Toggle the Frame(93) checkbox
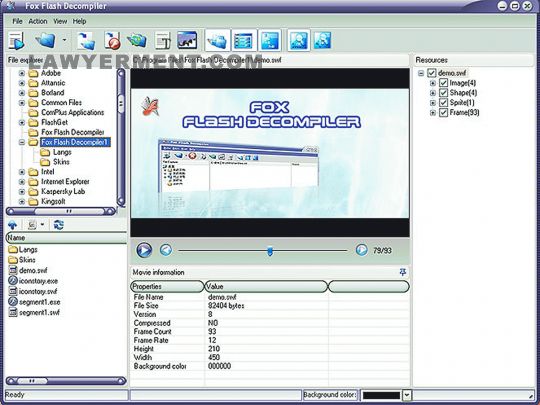 [x=443, y=113]
